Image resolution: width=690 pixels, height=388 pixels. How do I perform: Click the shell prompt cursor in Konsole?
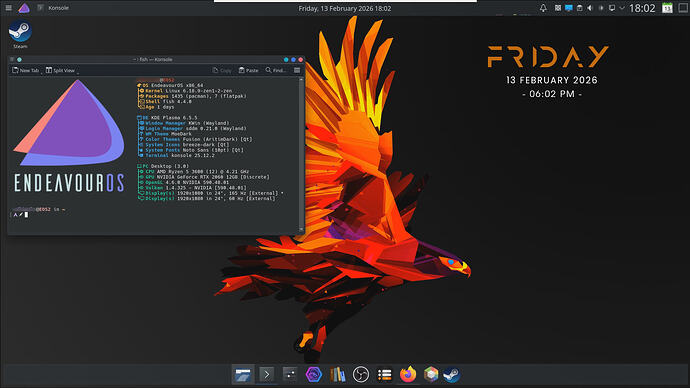point(26,215)
